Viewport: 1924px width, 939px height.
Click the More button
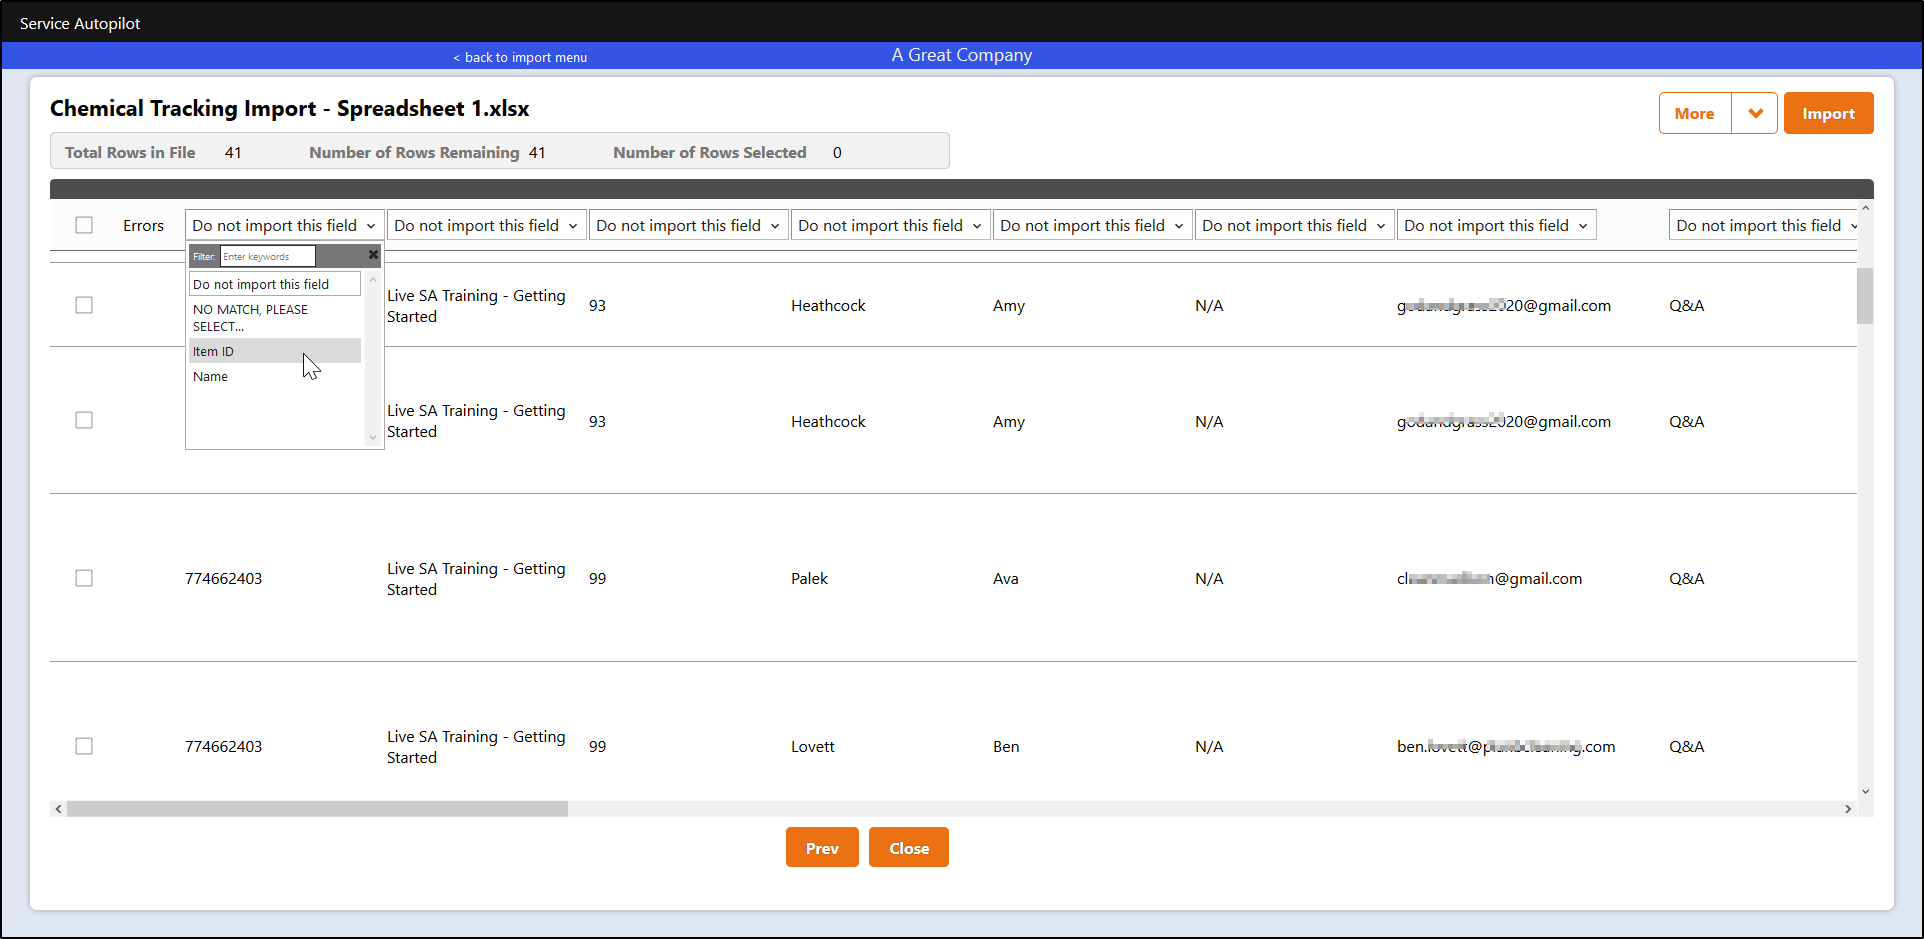tap(1694, 113)
